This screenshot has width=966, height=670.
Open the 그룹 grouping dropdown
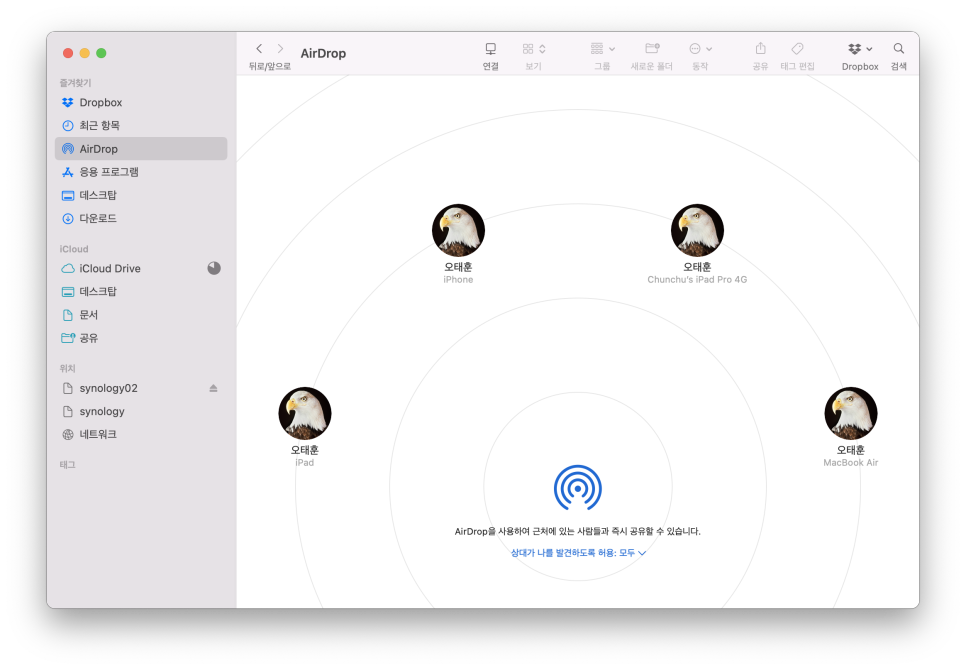pos(603,49)
